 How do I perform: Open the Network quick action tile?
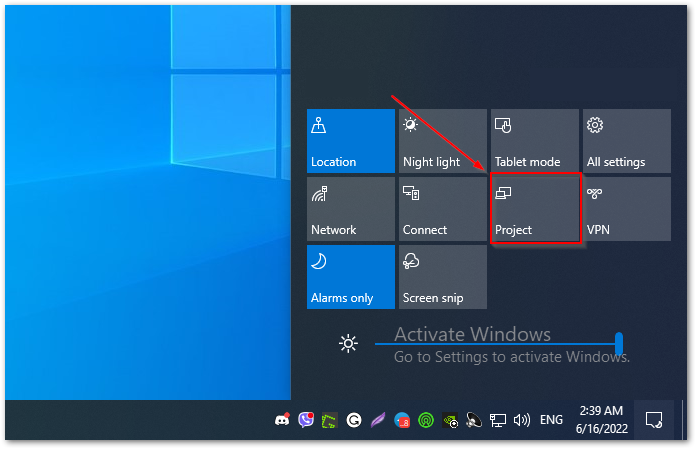click(351, 209)
